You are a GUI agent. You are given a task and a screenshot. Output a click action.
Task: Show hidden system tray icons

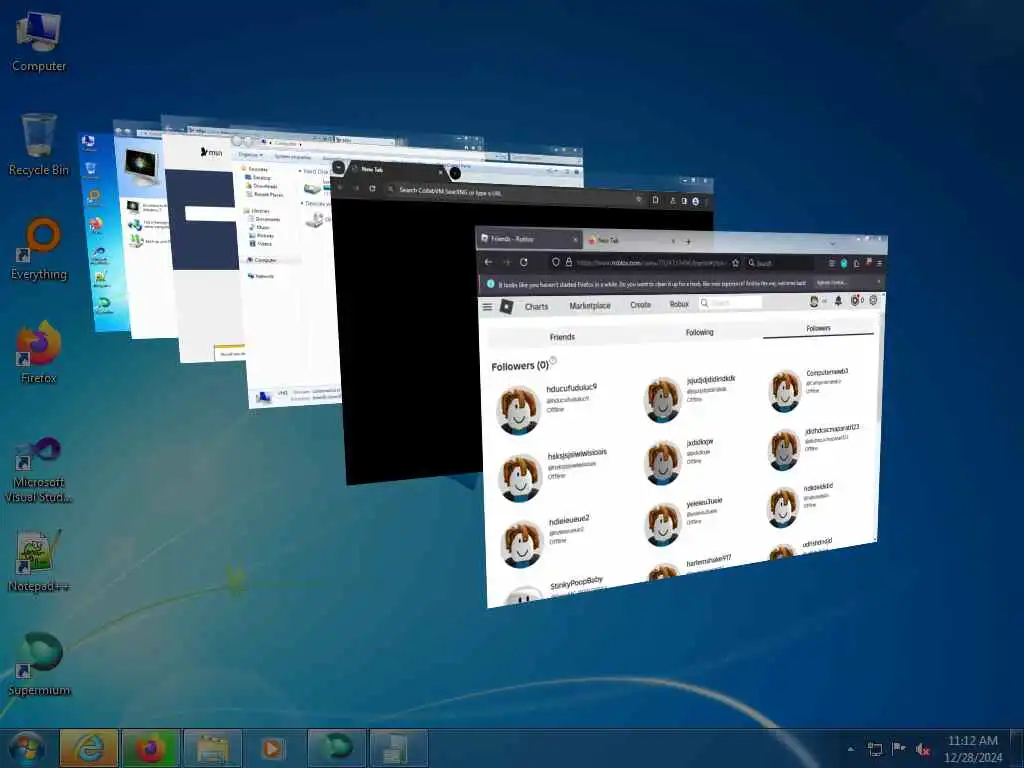pos(850,749)
